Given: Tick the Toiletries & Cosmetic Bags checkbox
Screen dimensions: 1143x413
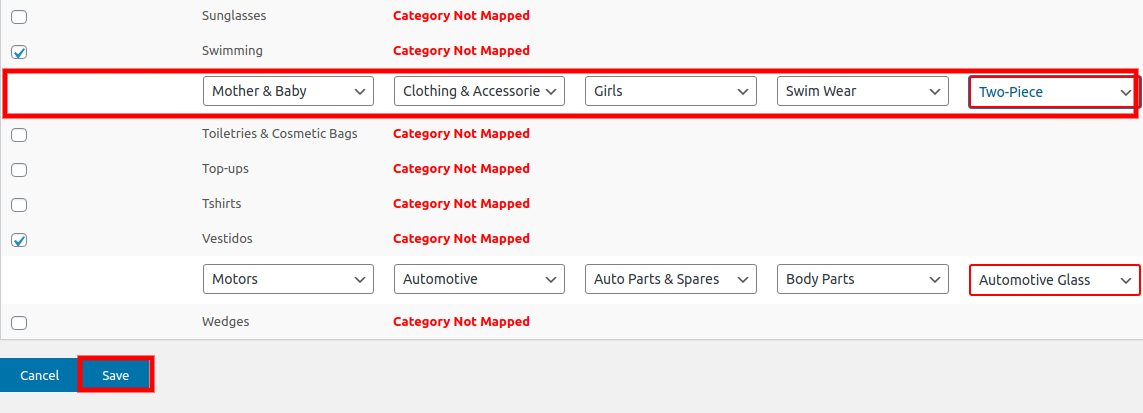Looking at the screenshot, I should pos(19,135).
